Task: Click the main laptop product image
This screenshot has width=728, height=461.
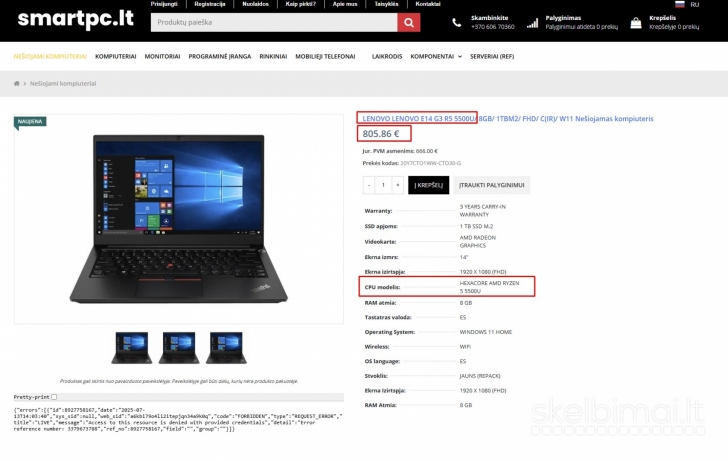Action: coord(179,219)
